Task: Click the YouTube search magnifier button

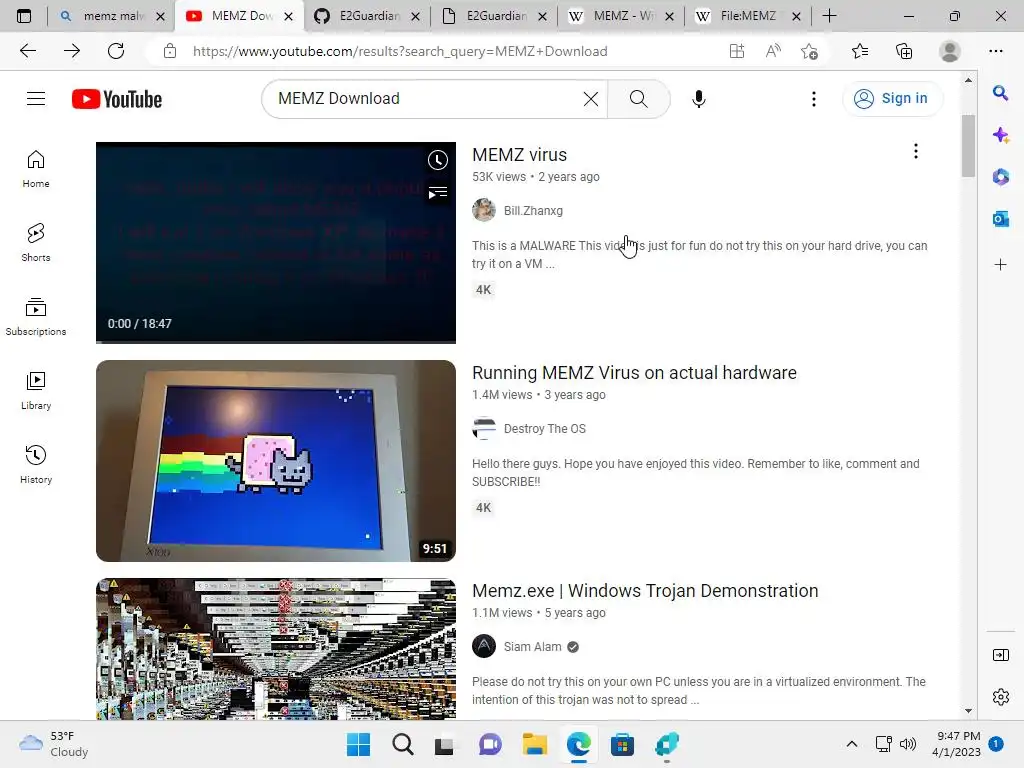Action: pos(638,99)
